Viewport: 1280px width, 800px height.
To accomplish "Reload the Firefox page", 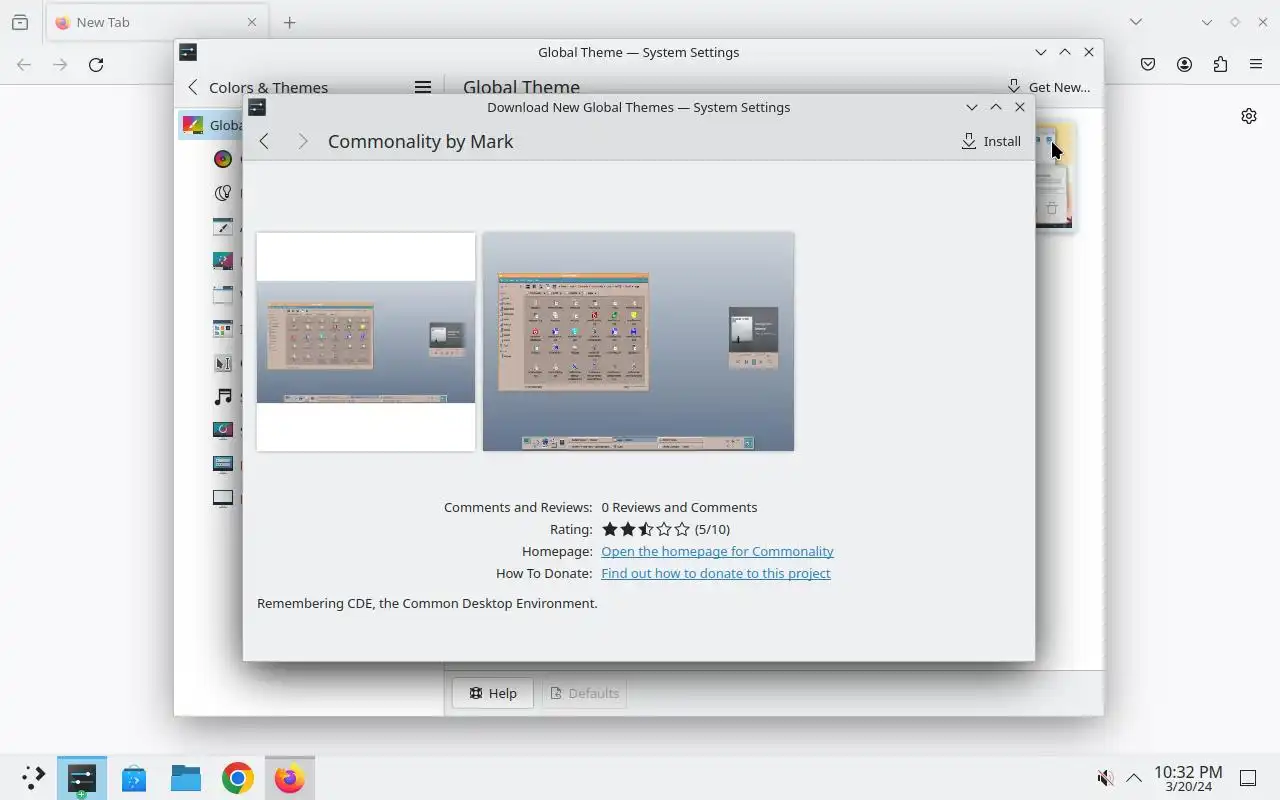I will click(x=96, y=64).
